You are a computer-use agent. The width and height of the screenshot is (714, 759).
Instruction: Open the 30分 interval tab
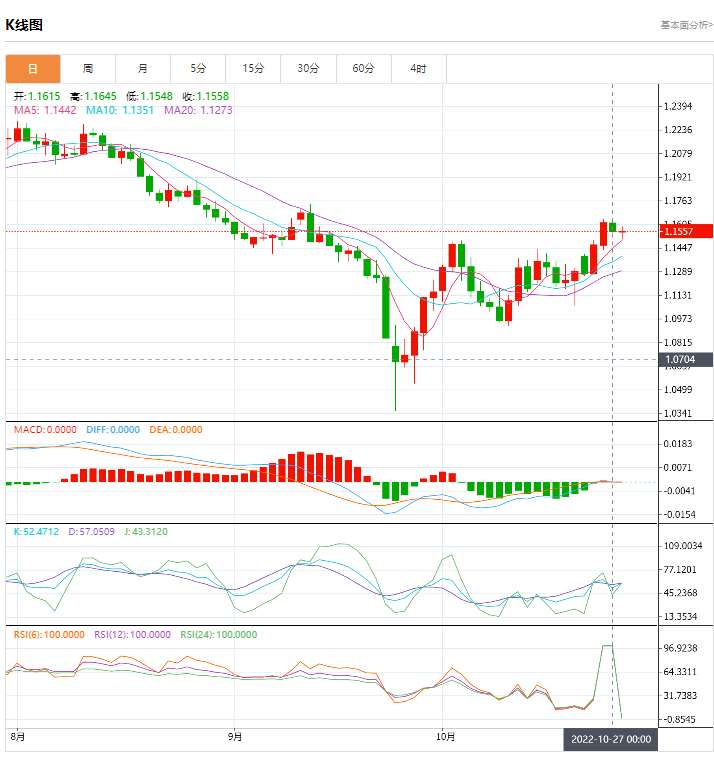click(x=308, y=69)
